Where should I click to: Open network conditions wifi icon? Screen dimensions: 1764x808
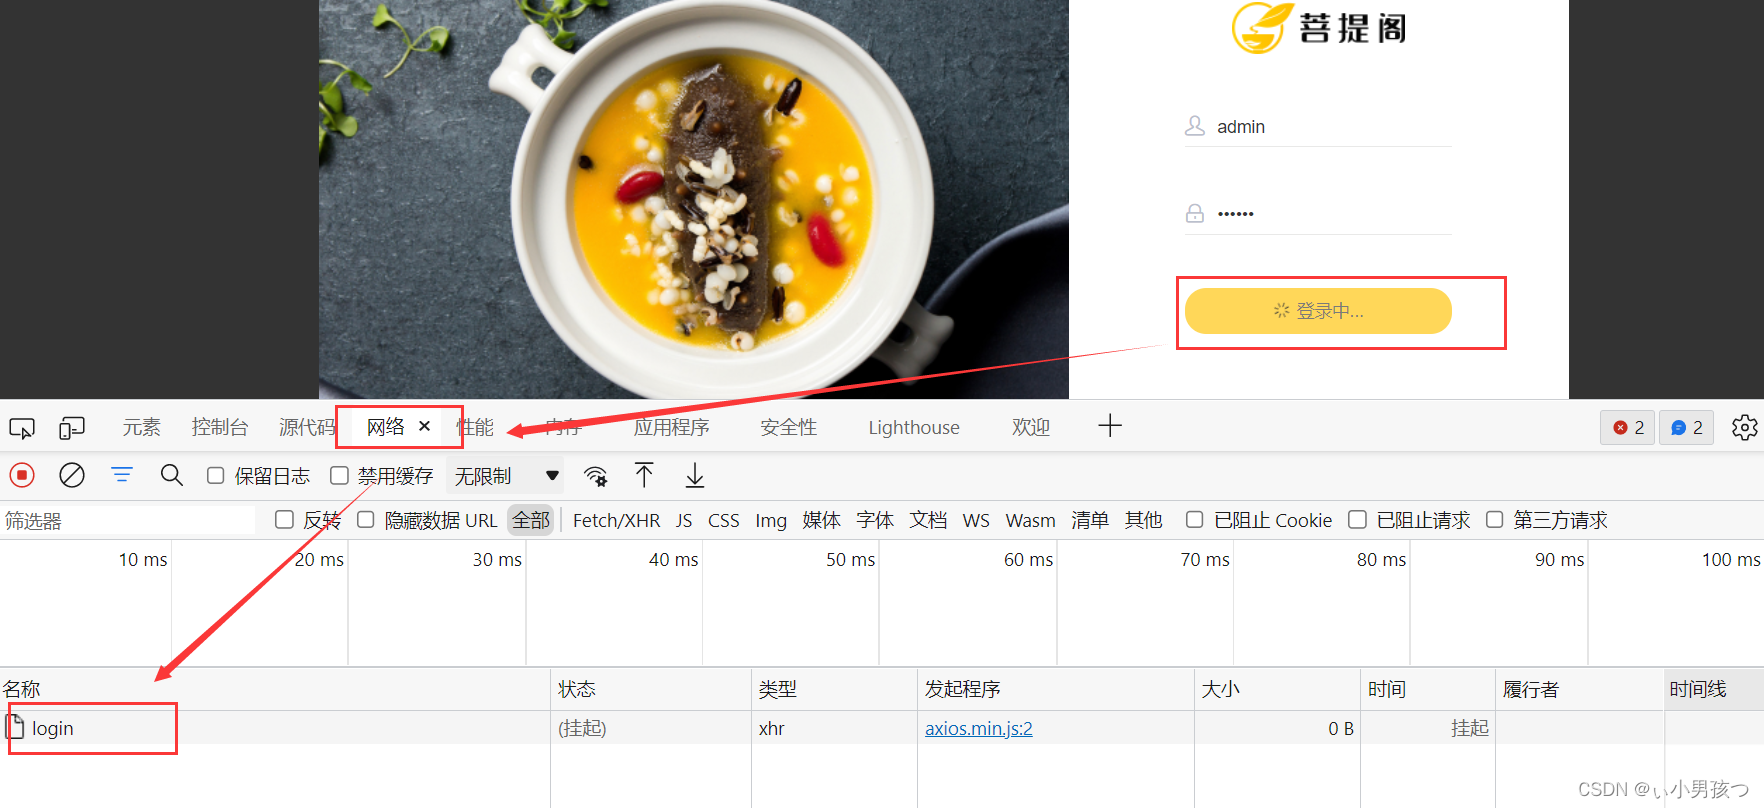596,476
